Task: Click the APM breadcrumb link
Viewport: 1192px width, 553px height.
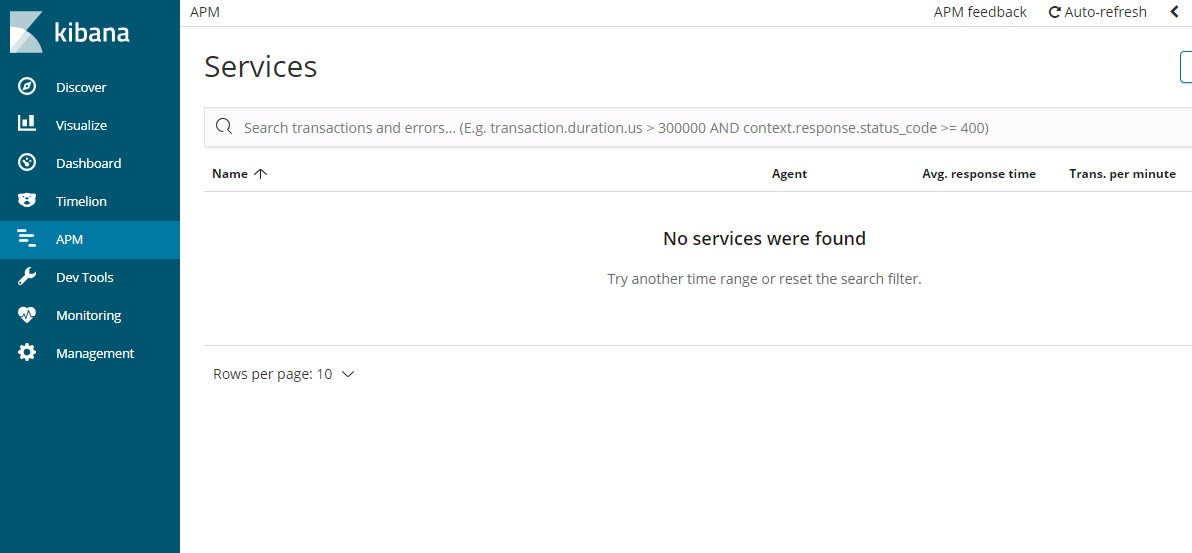Action: click(205, 12)
